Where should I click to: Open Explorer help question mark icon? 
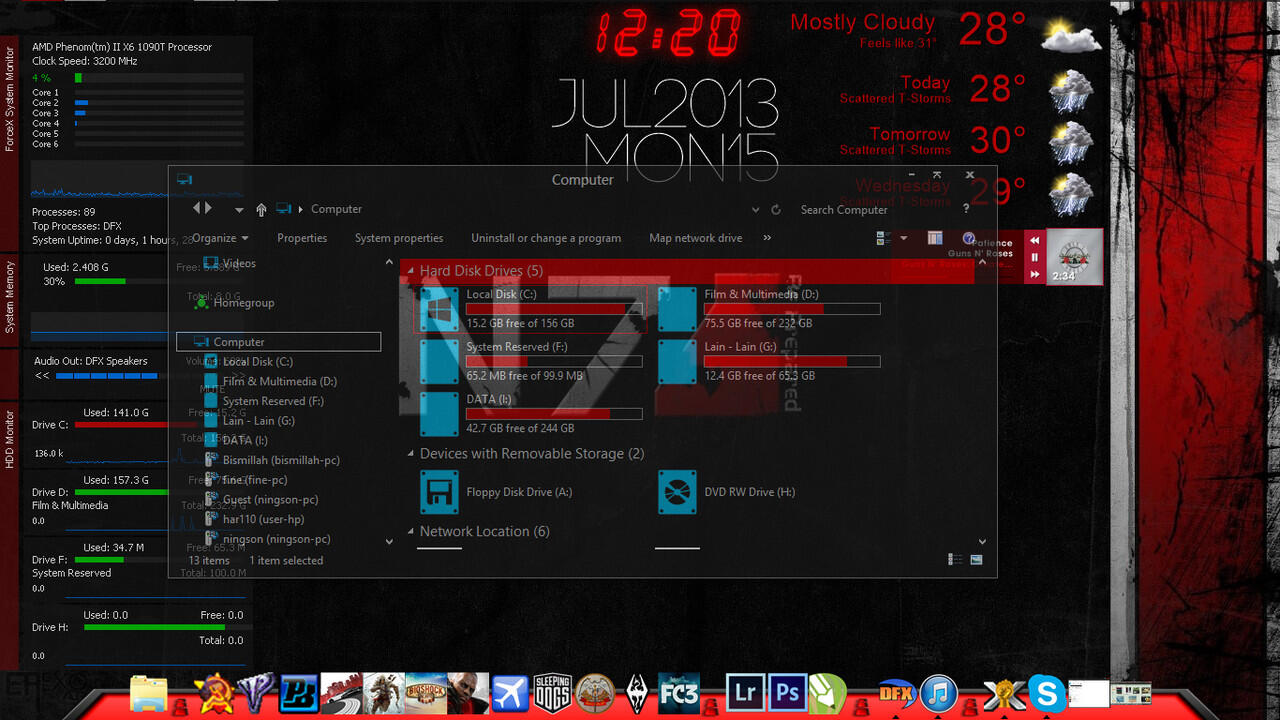[968, 239]
